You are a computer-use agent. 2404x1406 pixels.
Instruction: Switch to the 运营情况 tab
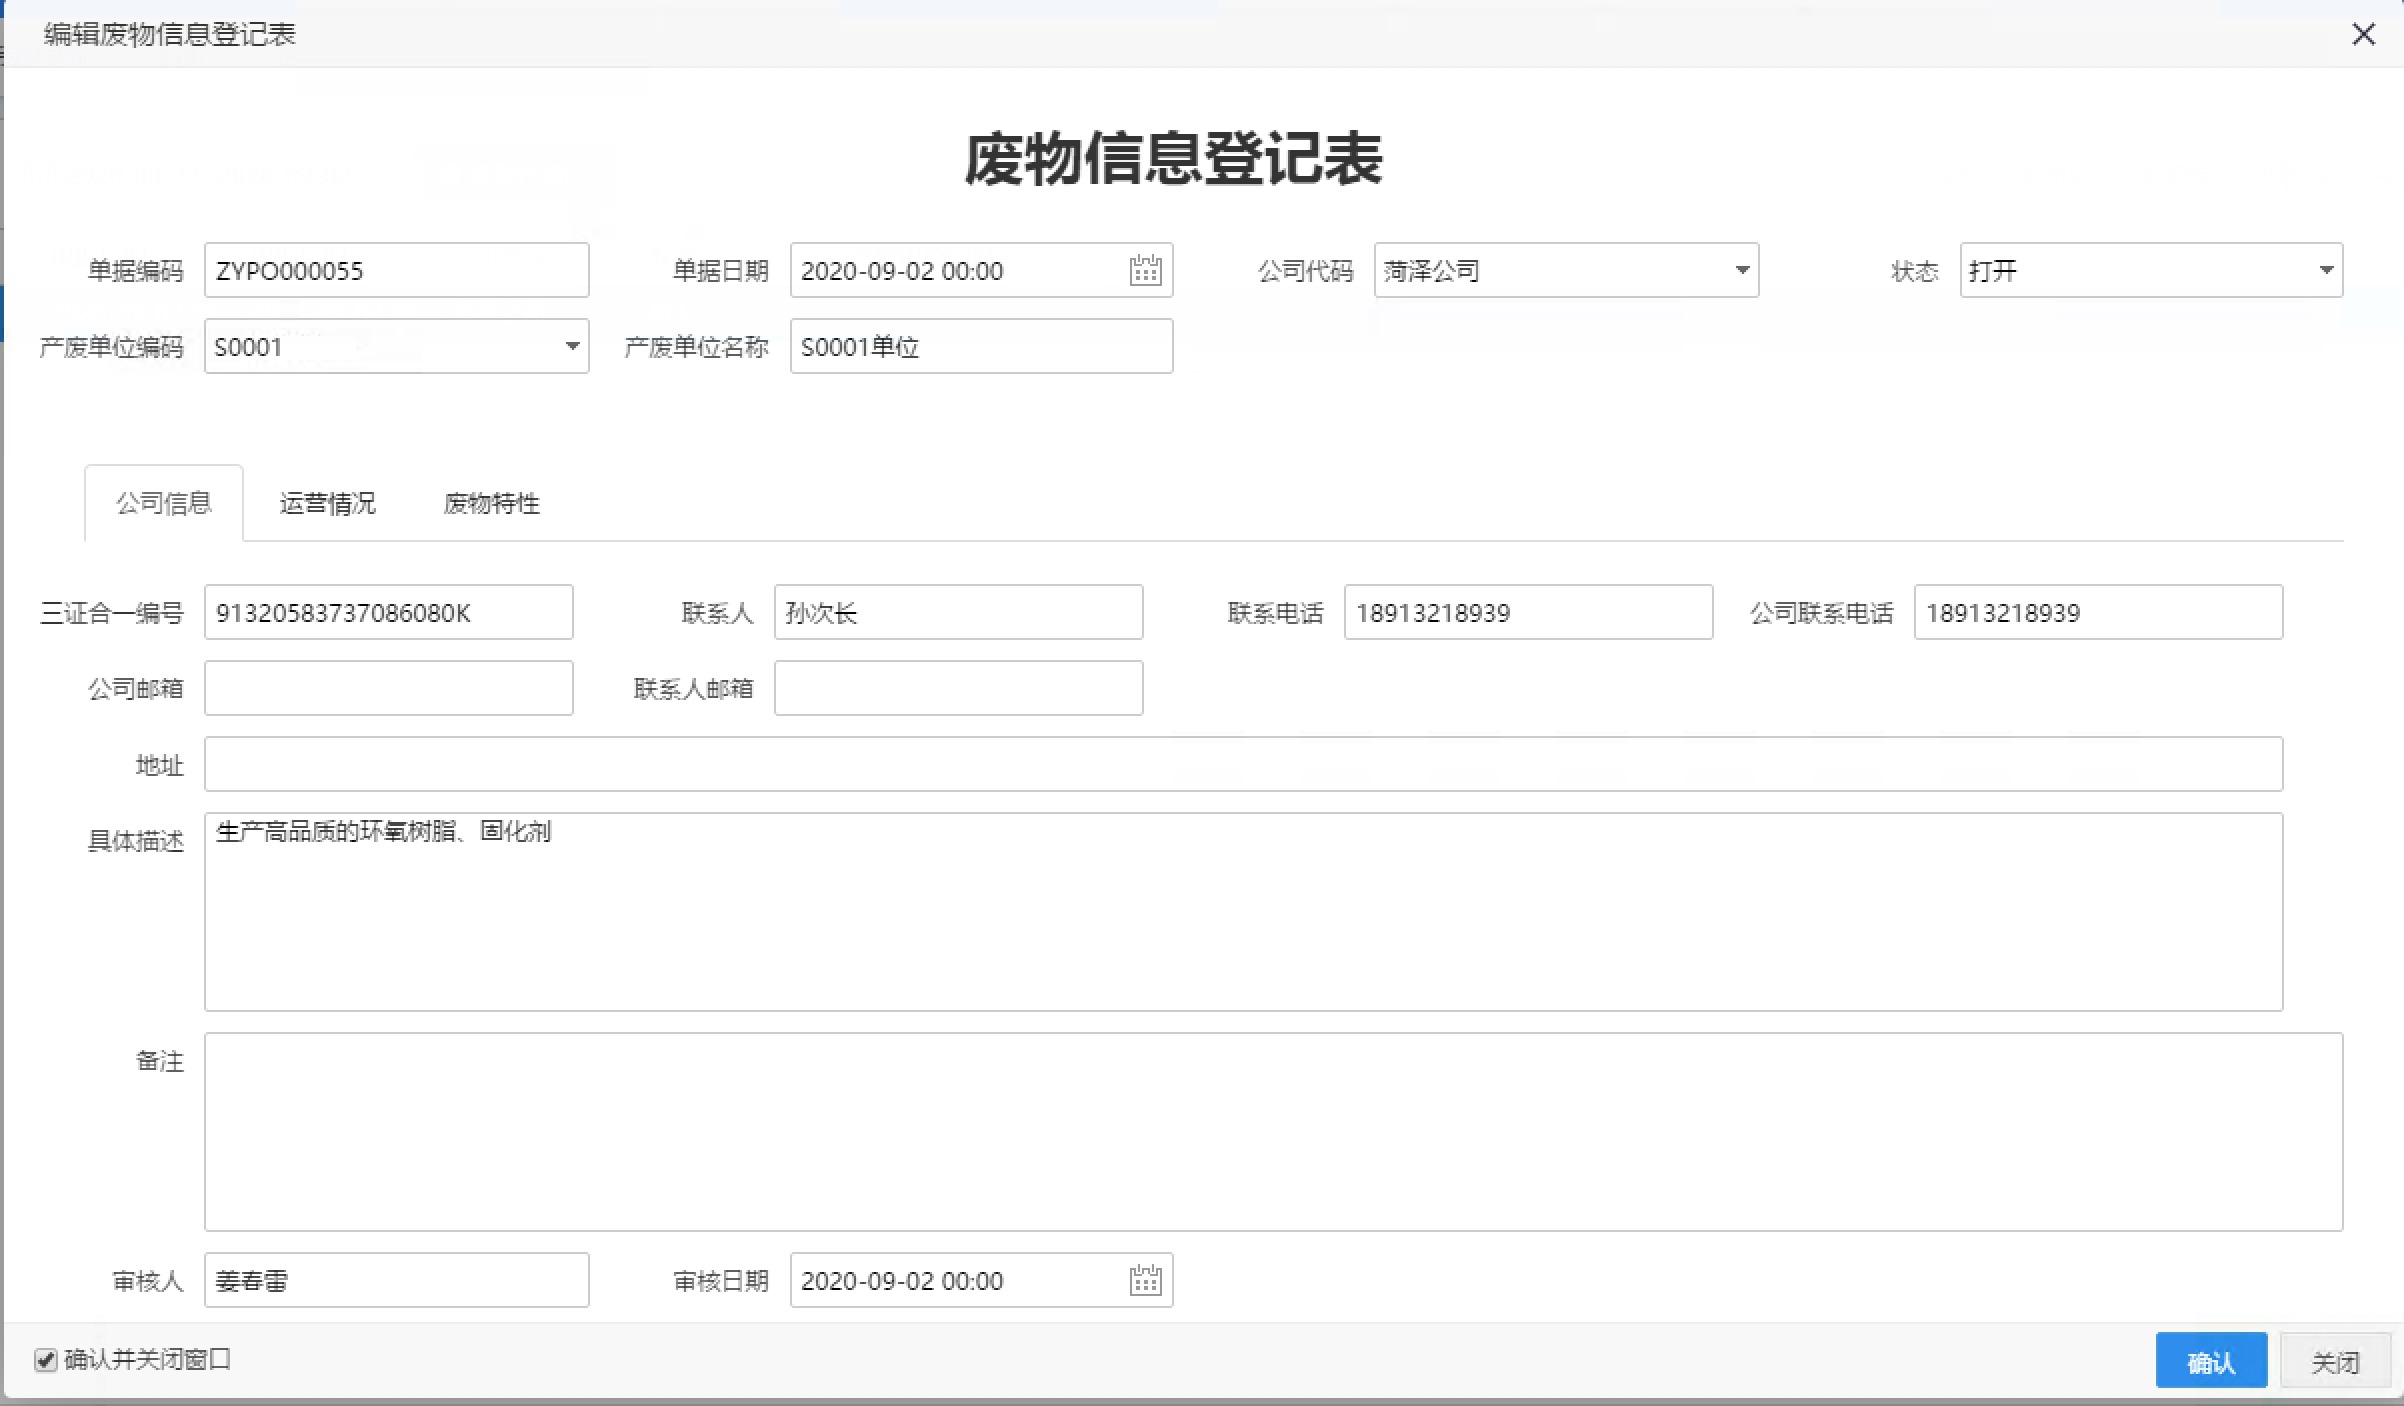[328, 503]
